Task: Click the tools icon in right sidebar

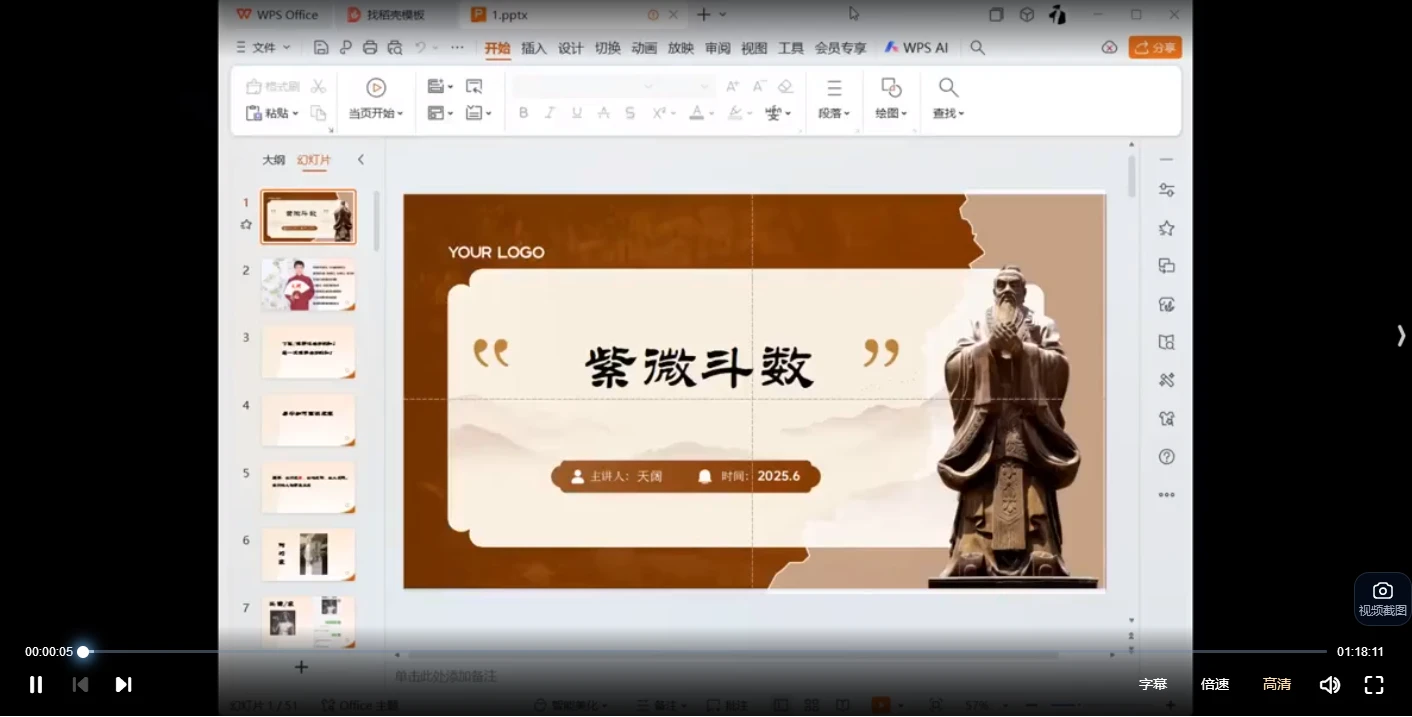Action: 1166,380
